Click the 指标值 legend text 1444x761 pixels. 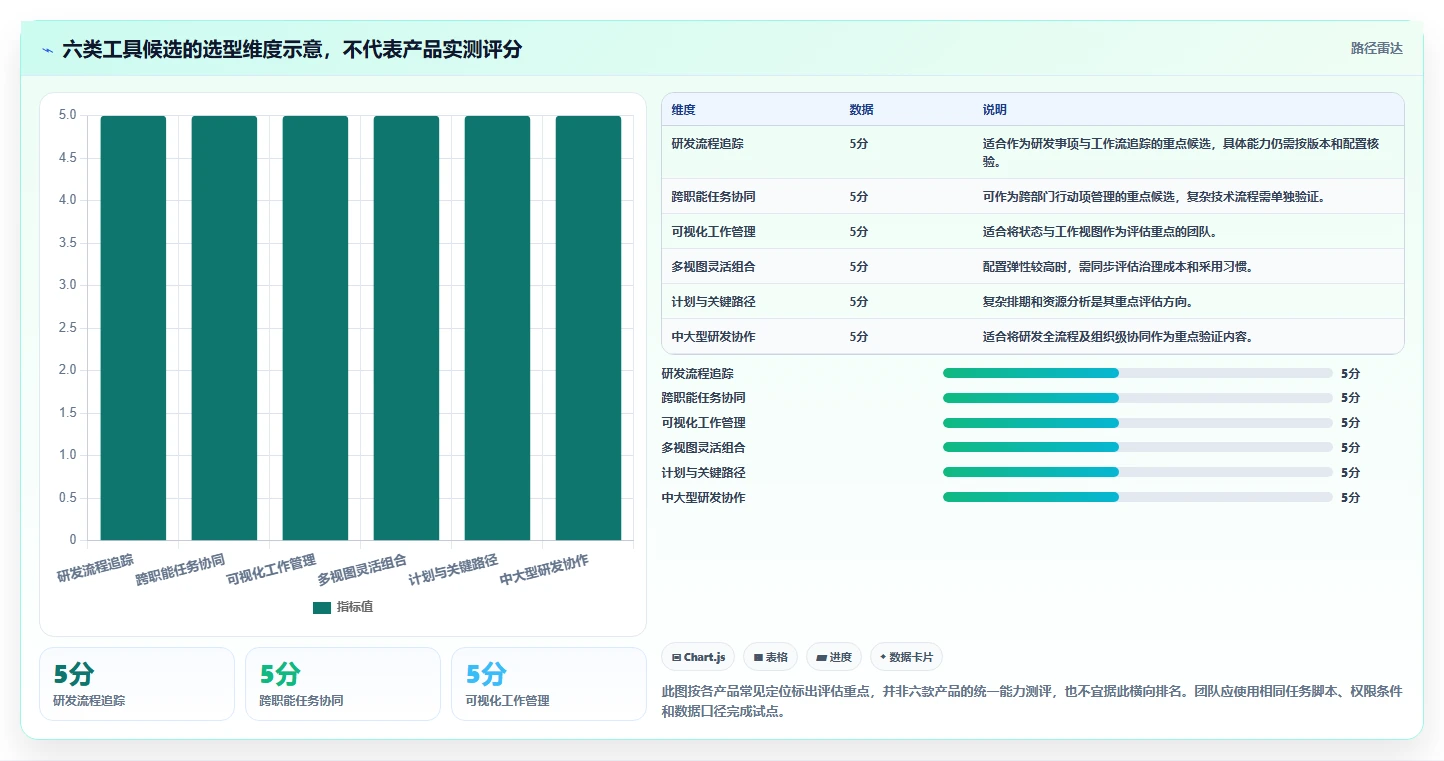click(x=355, y=607)
